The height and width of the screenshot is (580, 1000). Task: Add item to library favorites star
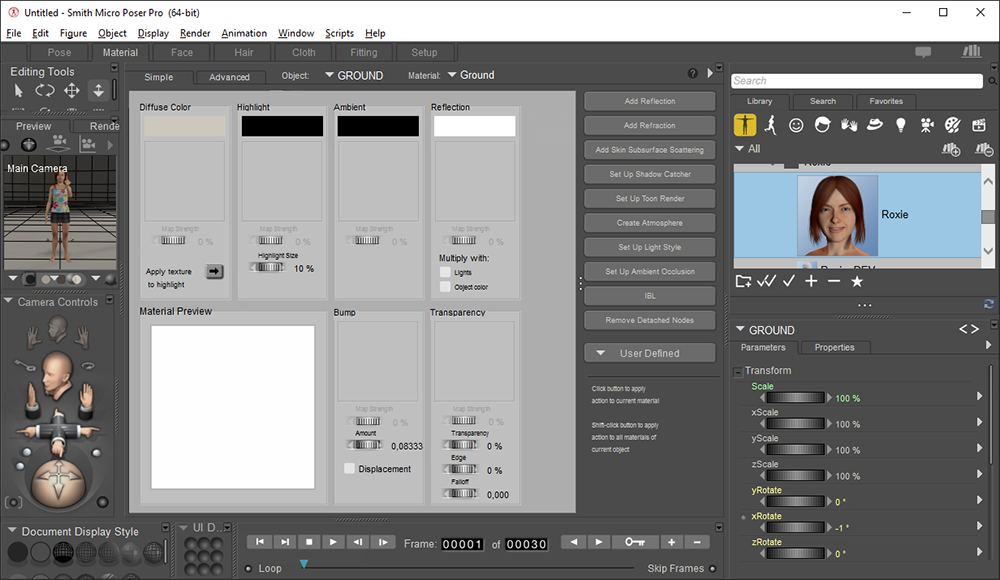coord(857,281)
